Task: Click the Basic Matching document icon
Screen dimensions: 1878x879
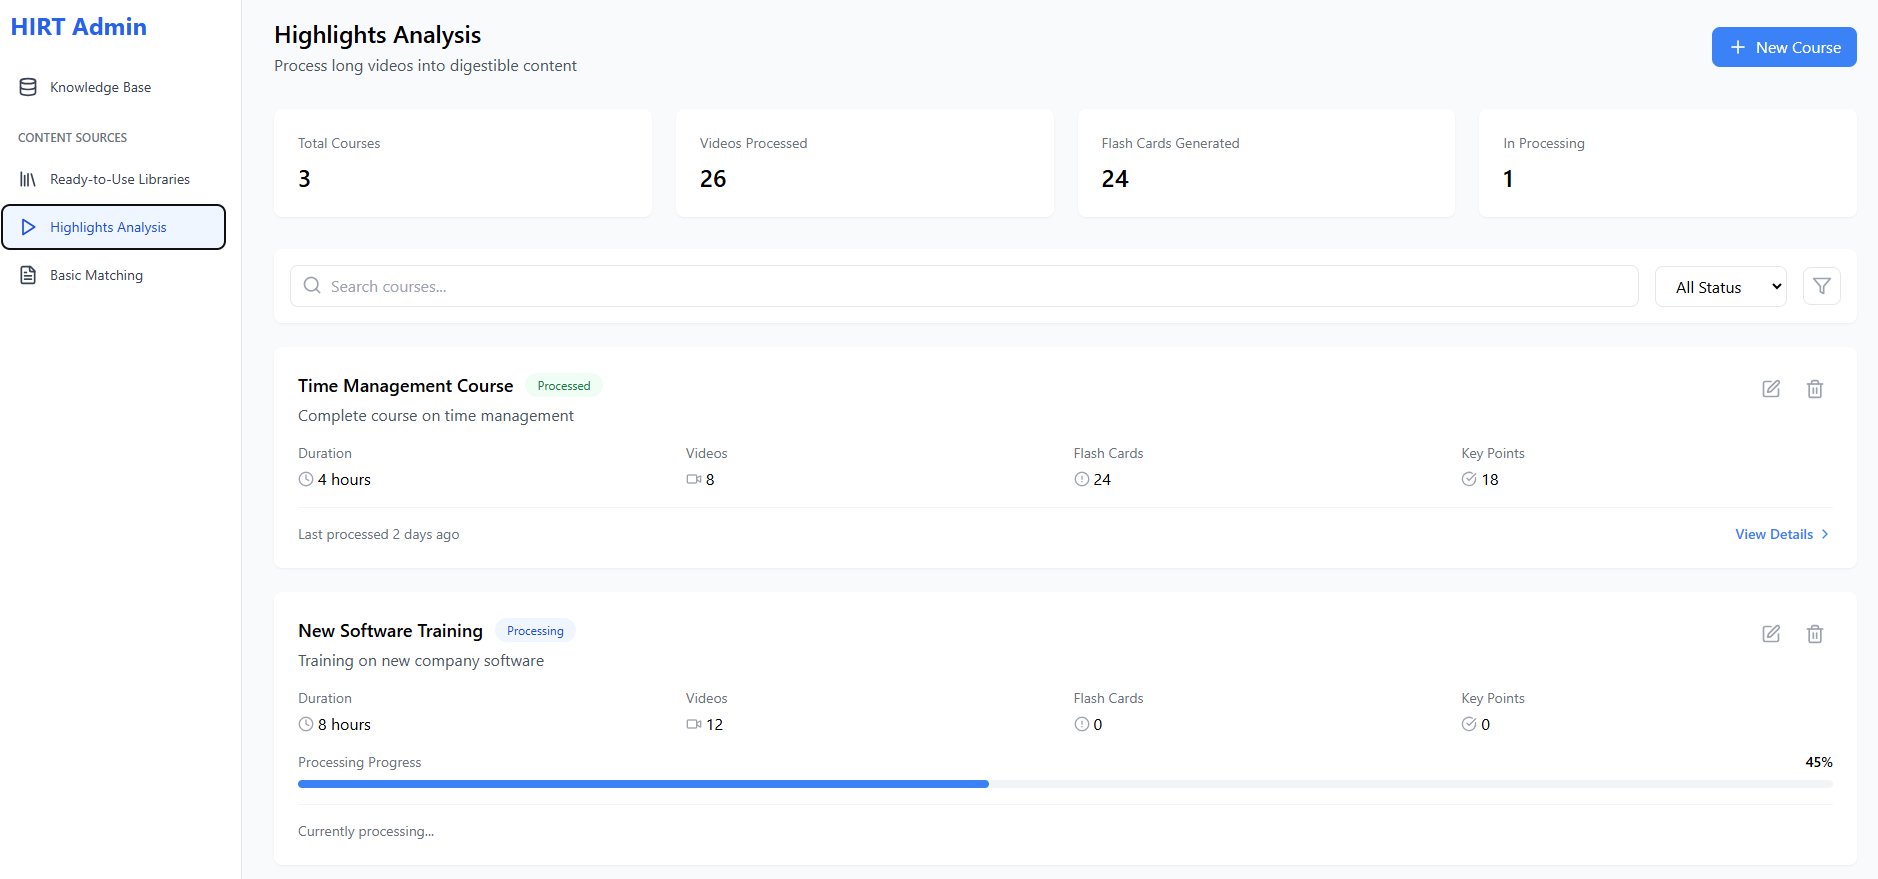Action: click(28, 275)
